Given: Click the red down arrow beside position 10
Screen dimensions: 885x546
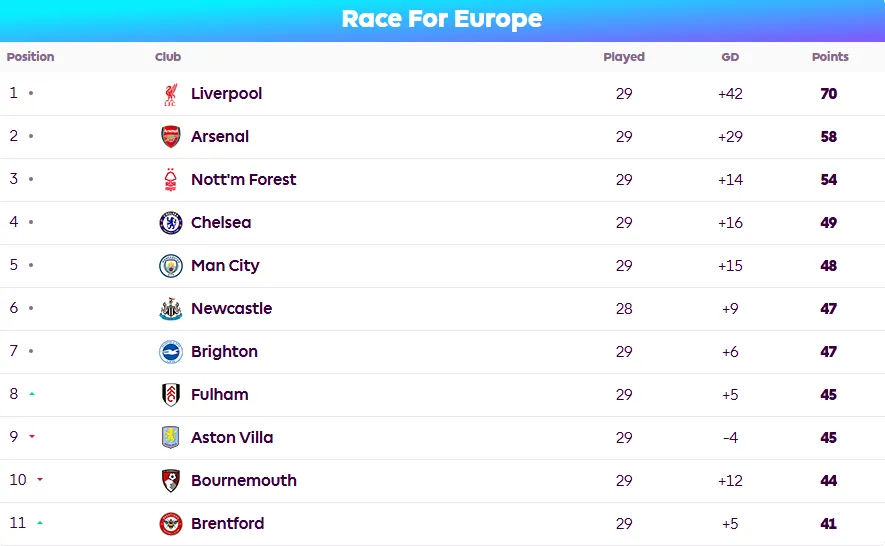Looking at the screenshot, I should (x=40, y=480).
